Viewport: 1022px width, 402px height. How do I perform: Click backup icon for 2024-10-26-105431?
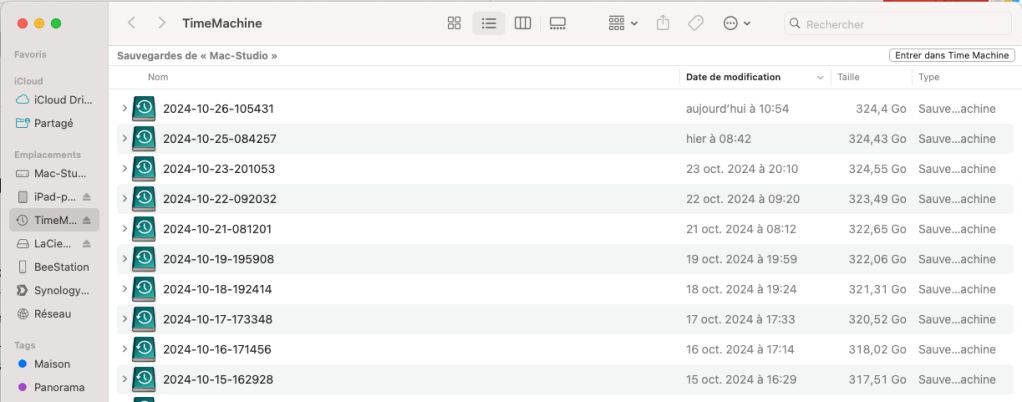(143, 108)
